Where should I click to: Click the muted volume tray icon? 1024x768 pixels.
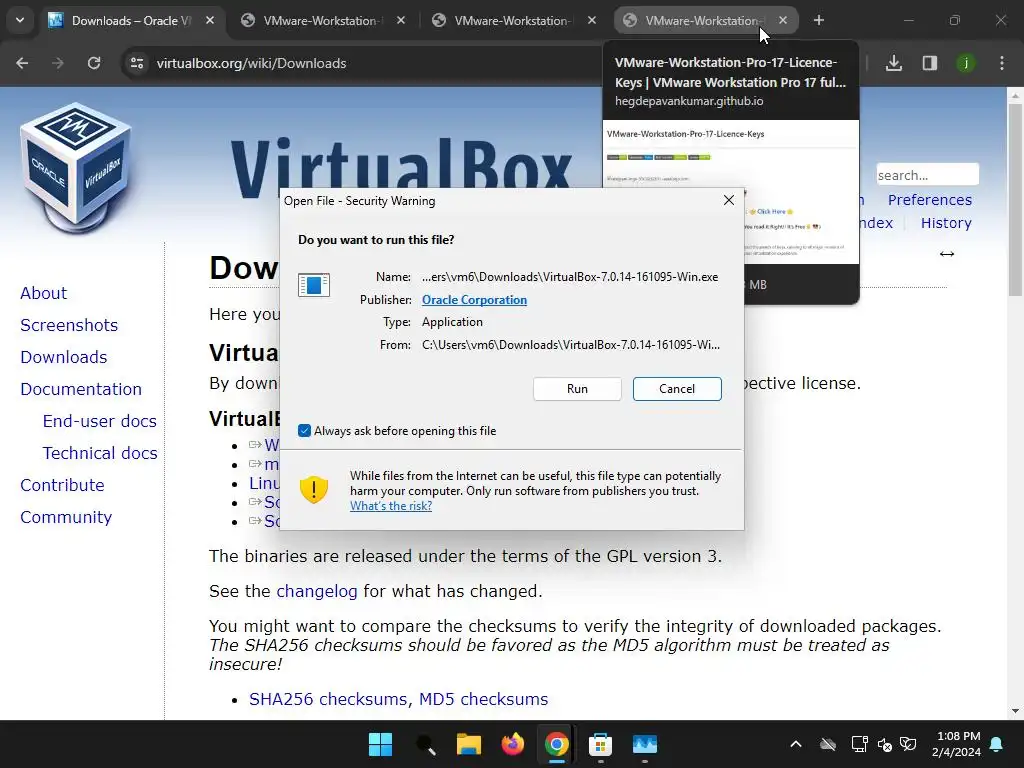[885, 744]
